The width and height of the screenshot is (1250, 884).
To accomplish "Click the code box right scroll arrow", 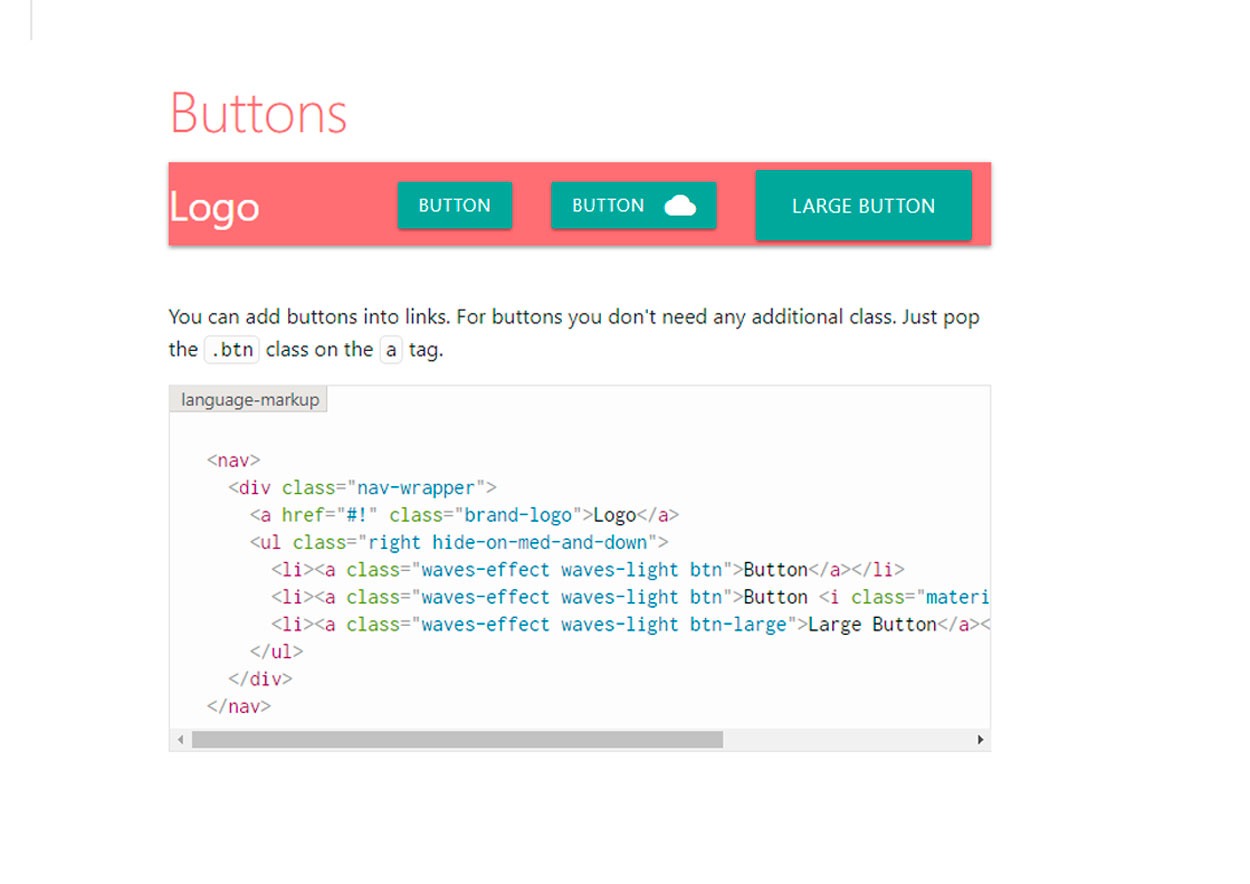I will point(981,740).
